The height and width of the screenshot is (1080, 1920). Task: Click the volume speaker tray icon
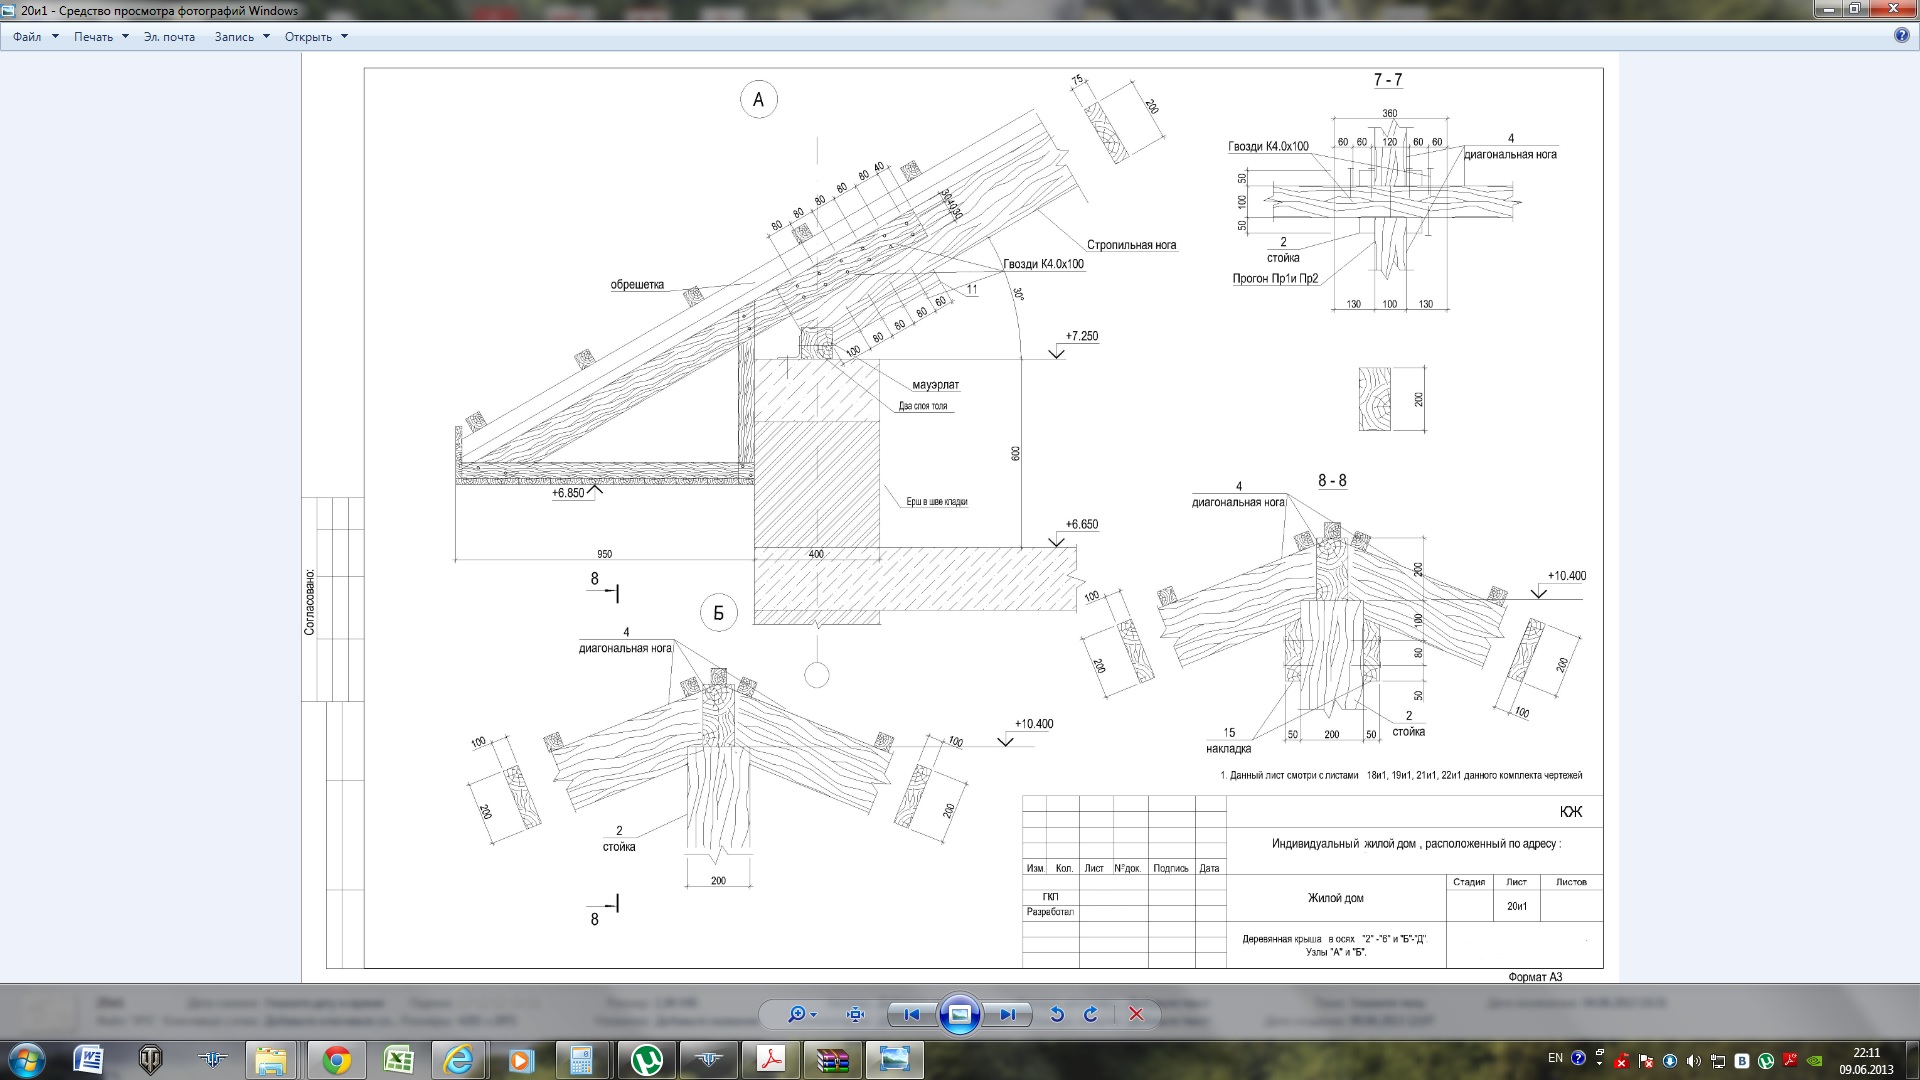(x=1693, y=1061)
